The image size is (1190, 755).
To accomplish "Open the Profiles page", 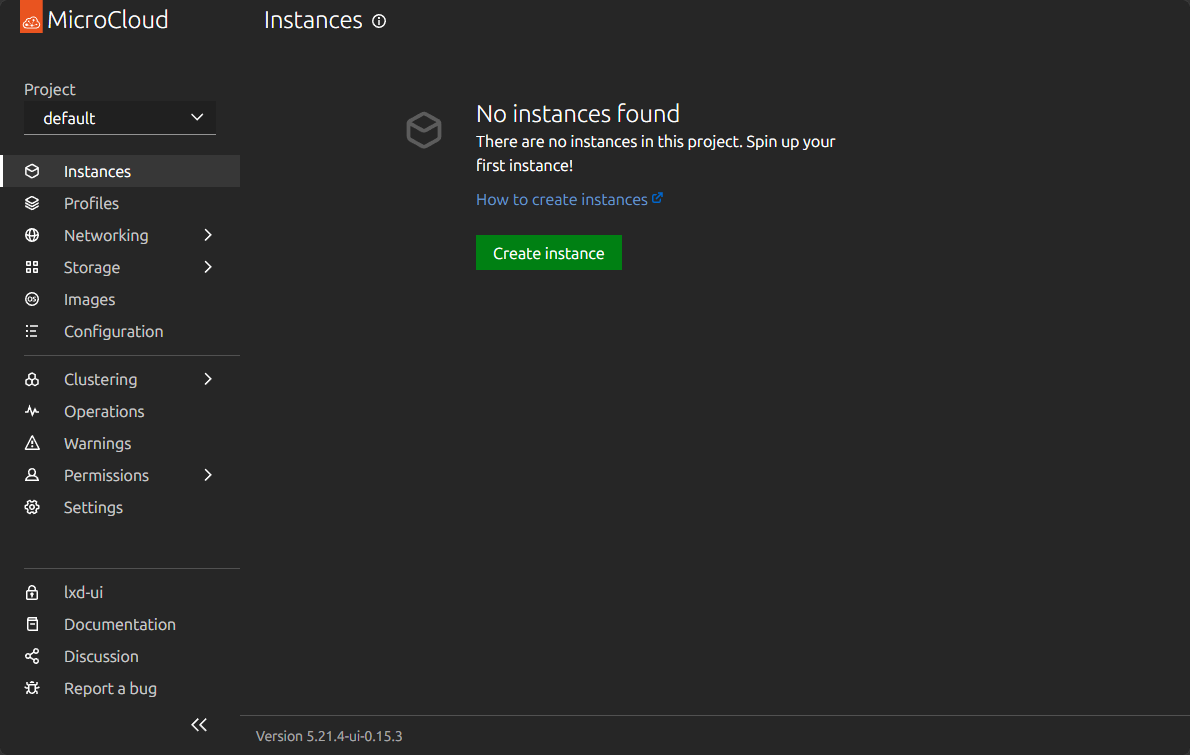I will tap(121, 203).
